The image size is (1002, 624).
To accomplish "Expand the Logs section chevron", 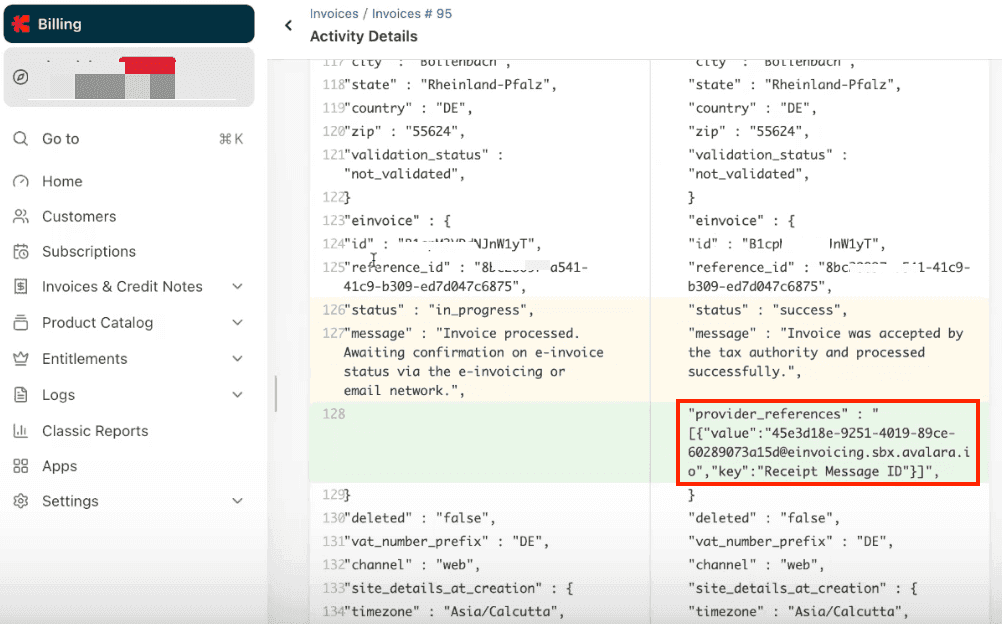I will (237, 395).
